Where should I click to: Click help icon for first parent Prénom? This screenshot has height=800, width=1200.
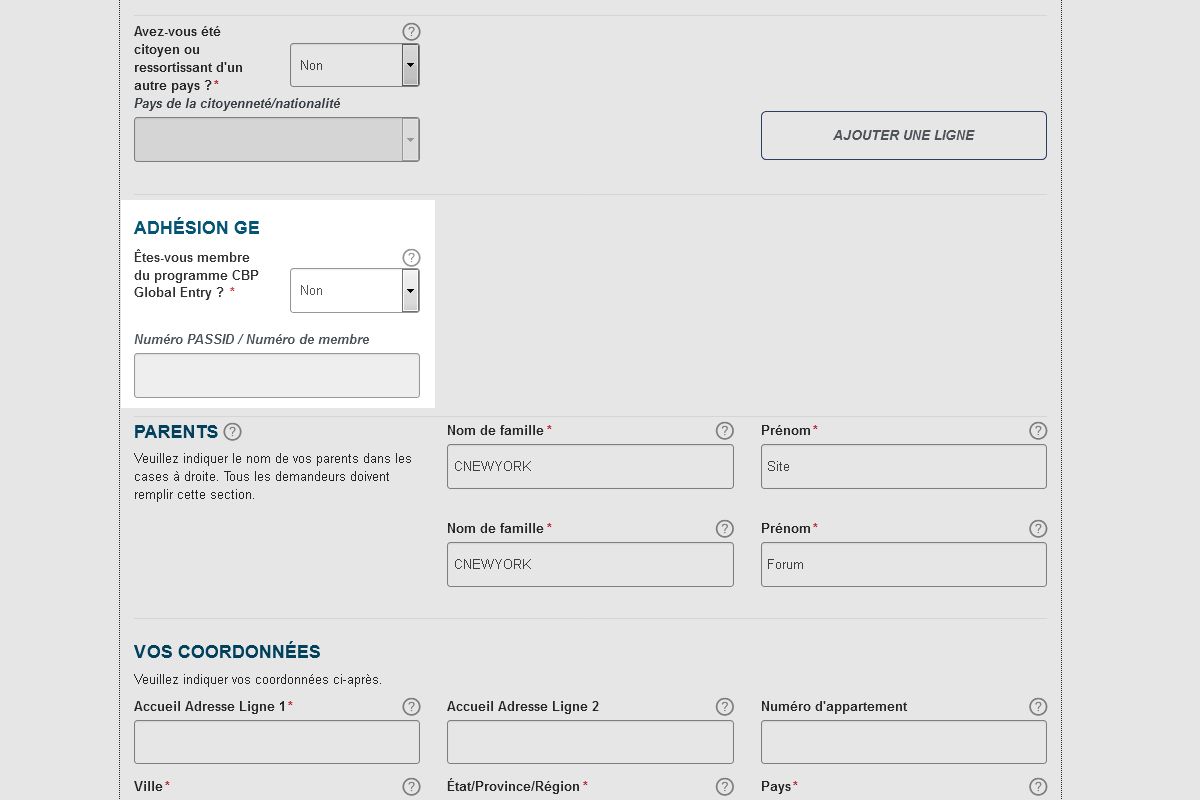pos(1038,431)
